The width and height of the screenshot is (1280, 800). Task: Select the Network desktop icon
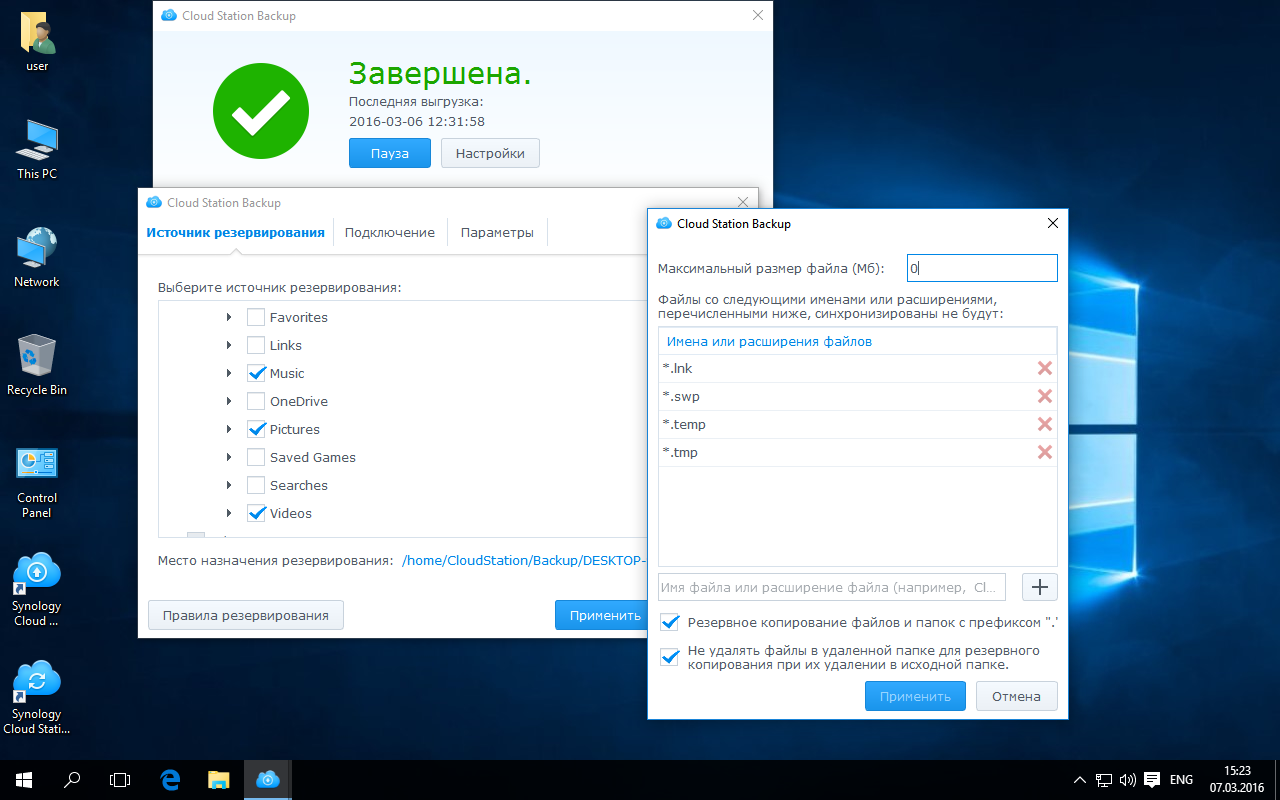[x=37, y=258]
